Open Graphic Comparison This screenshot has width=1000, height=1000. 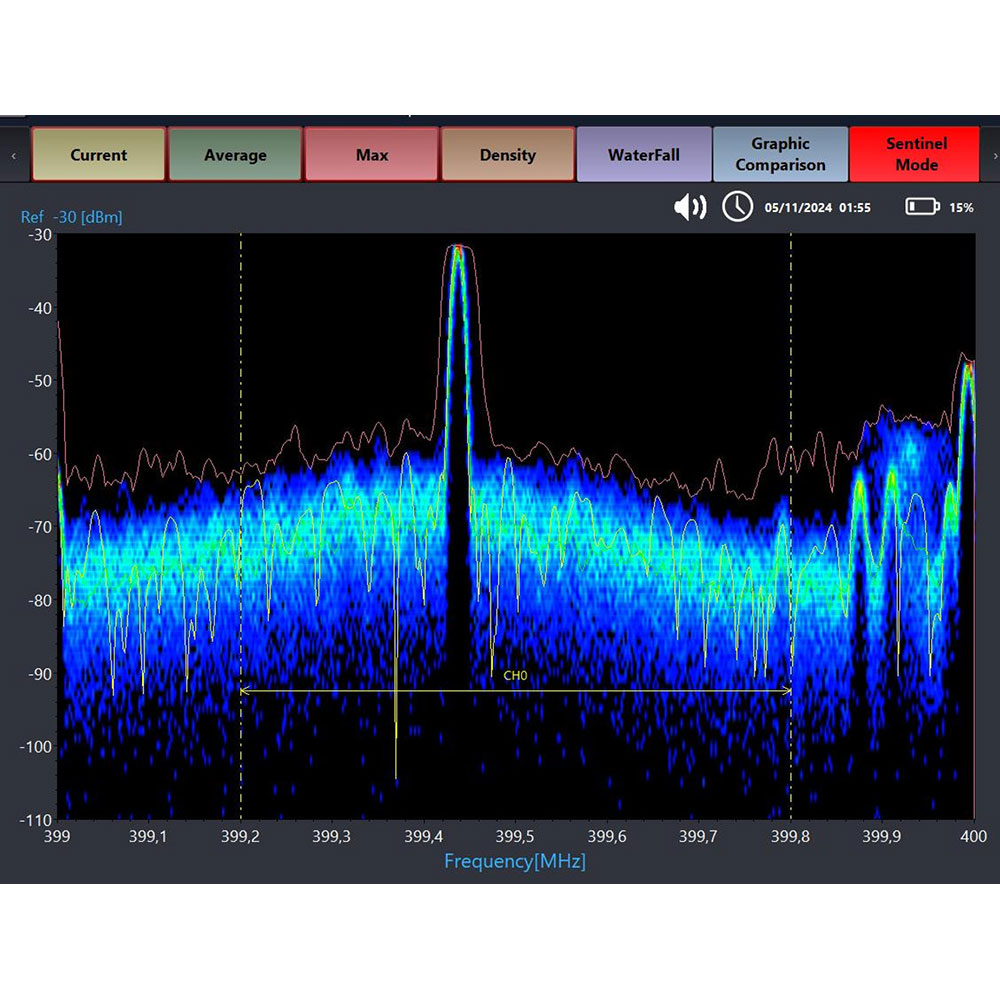779,155
